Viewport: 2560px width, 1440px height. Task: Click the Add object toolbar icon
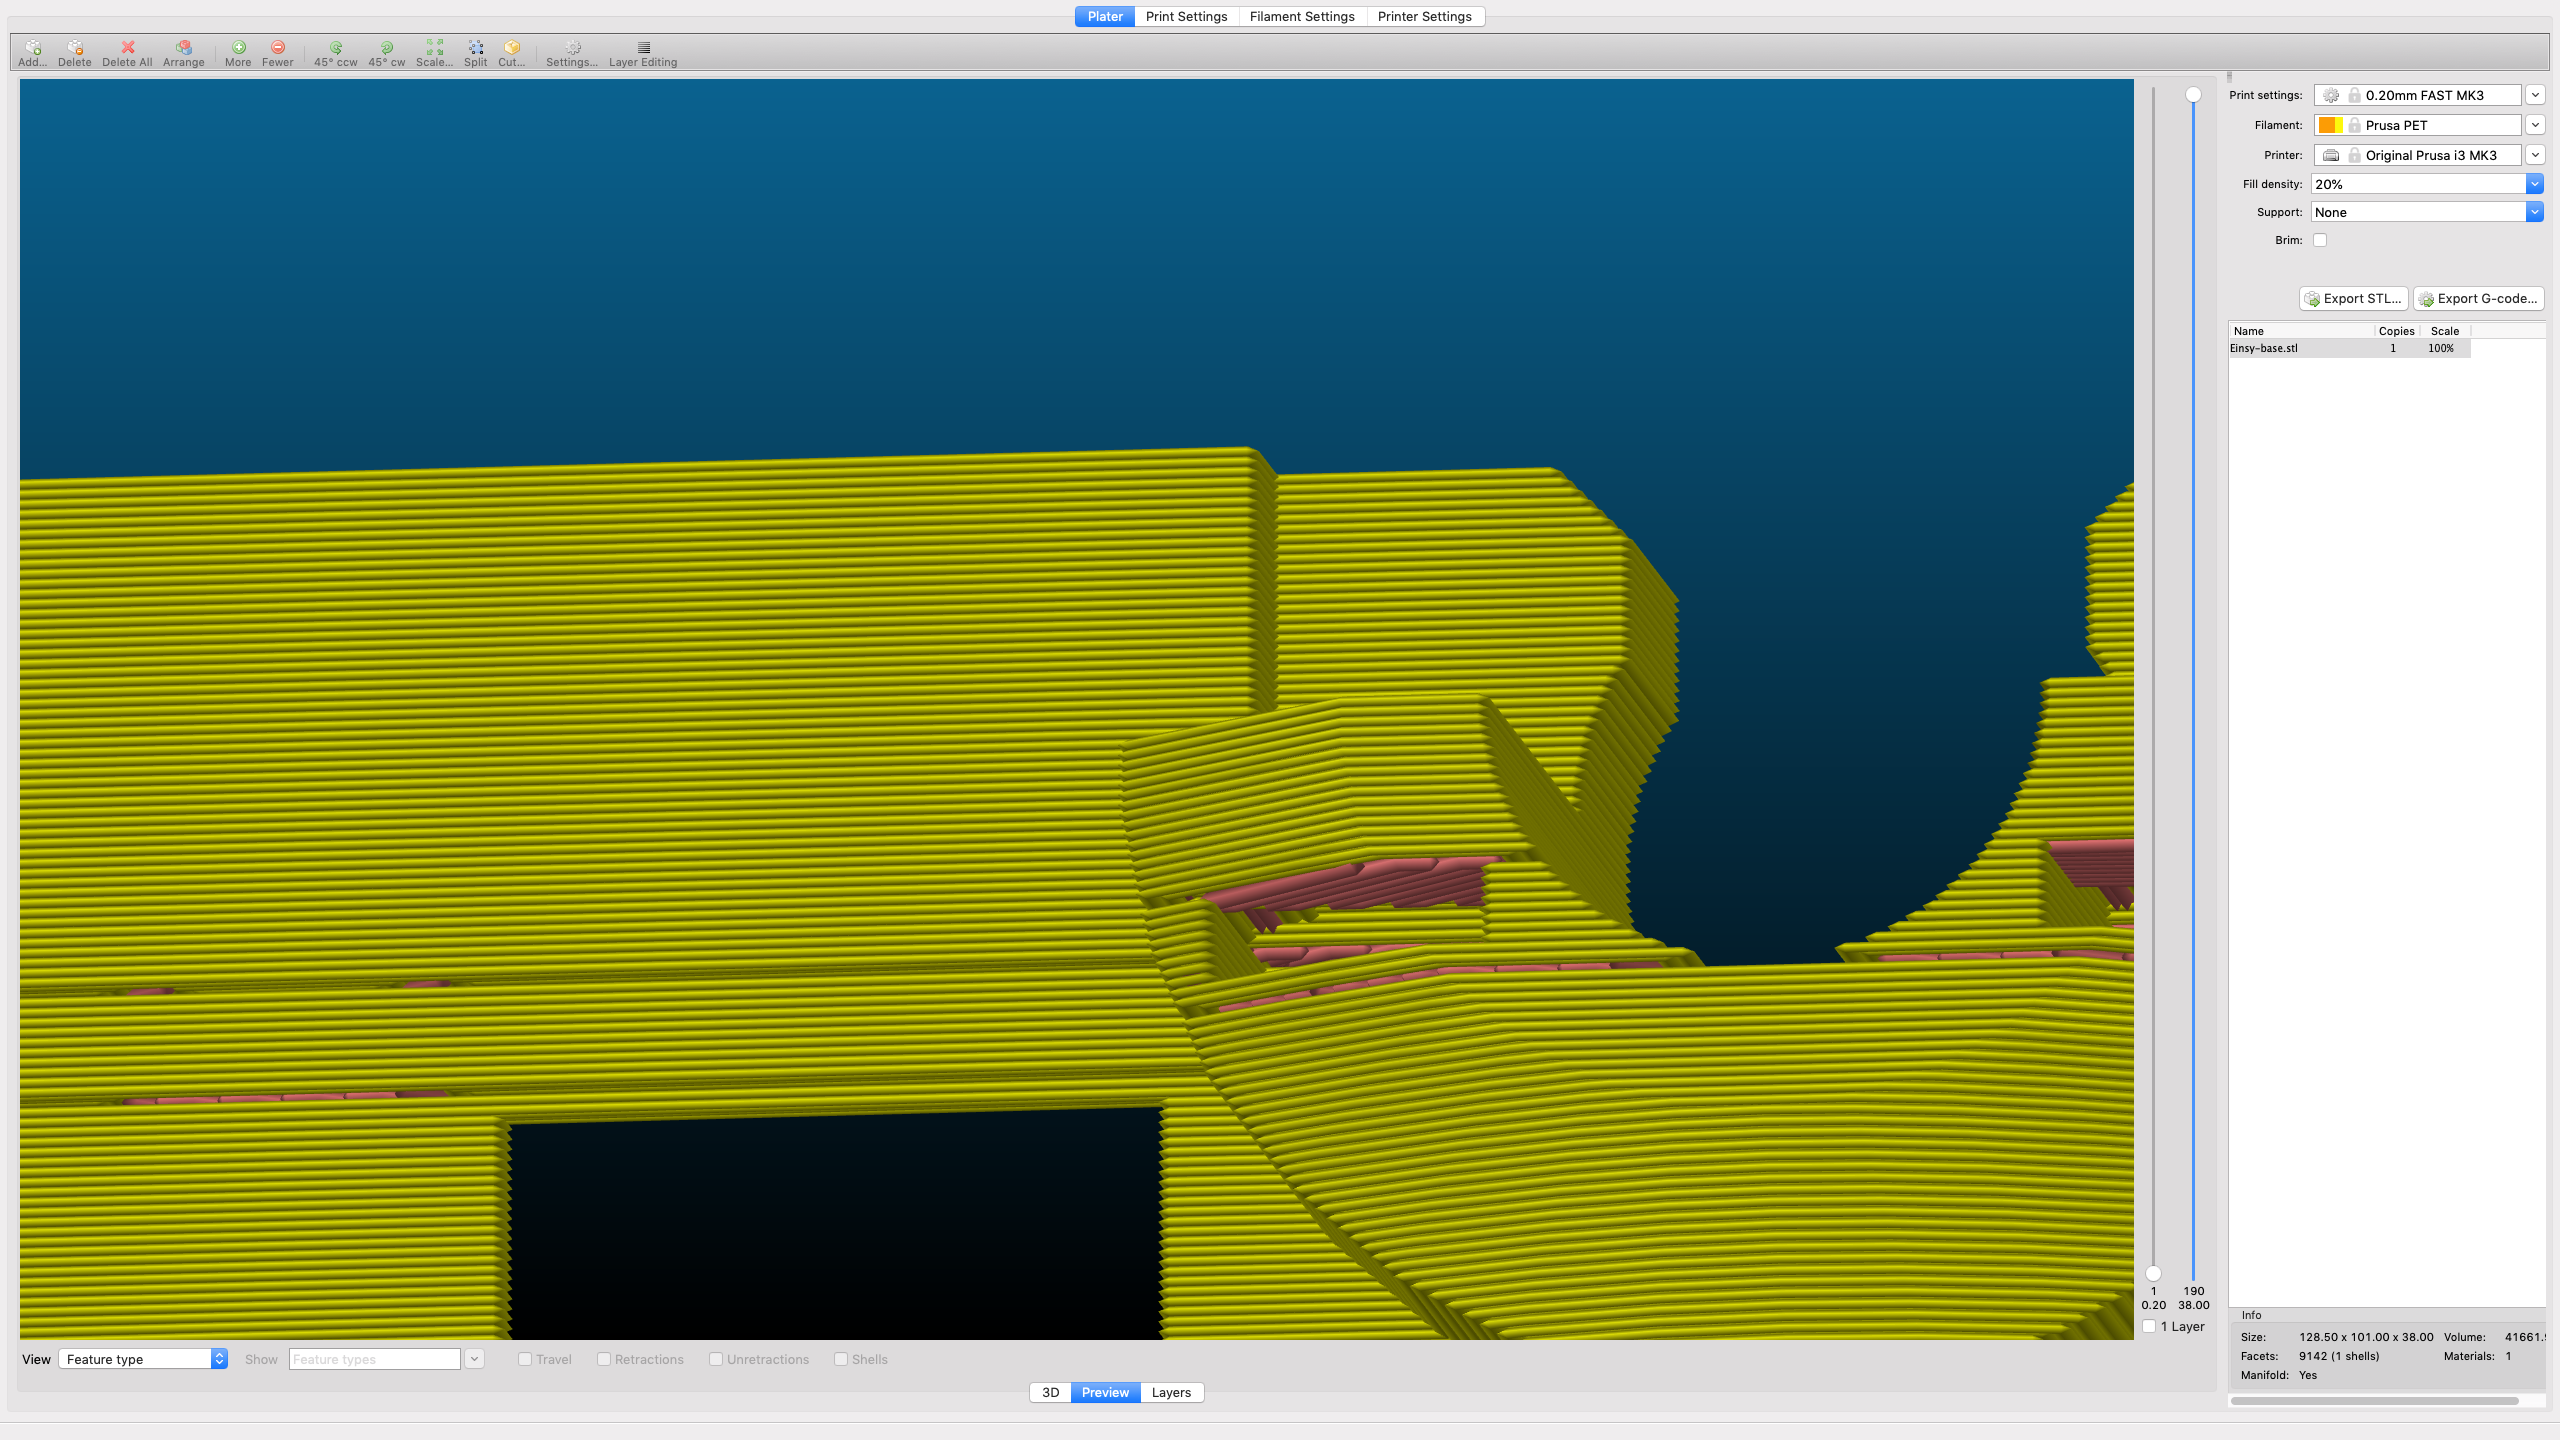[32, 53]
